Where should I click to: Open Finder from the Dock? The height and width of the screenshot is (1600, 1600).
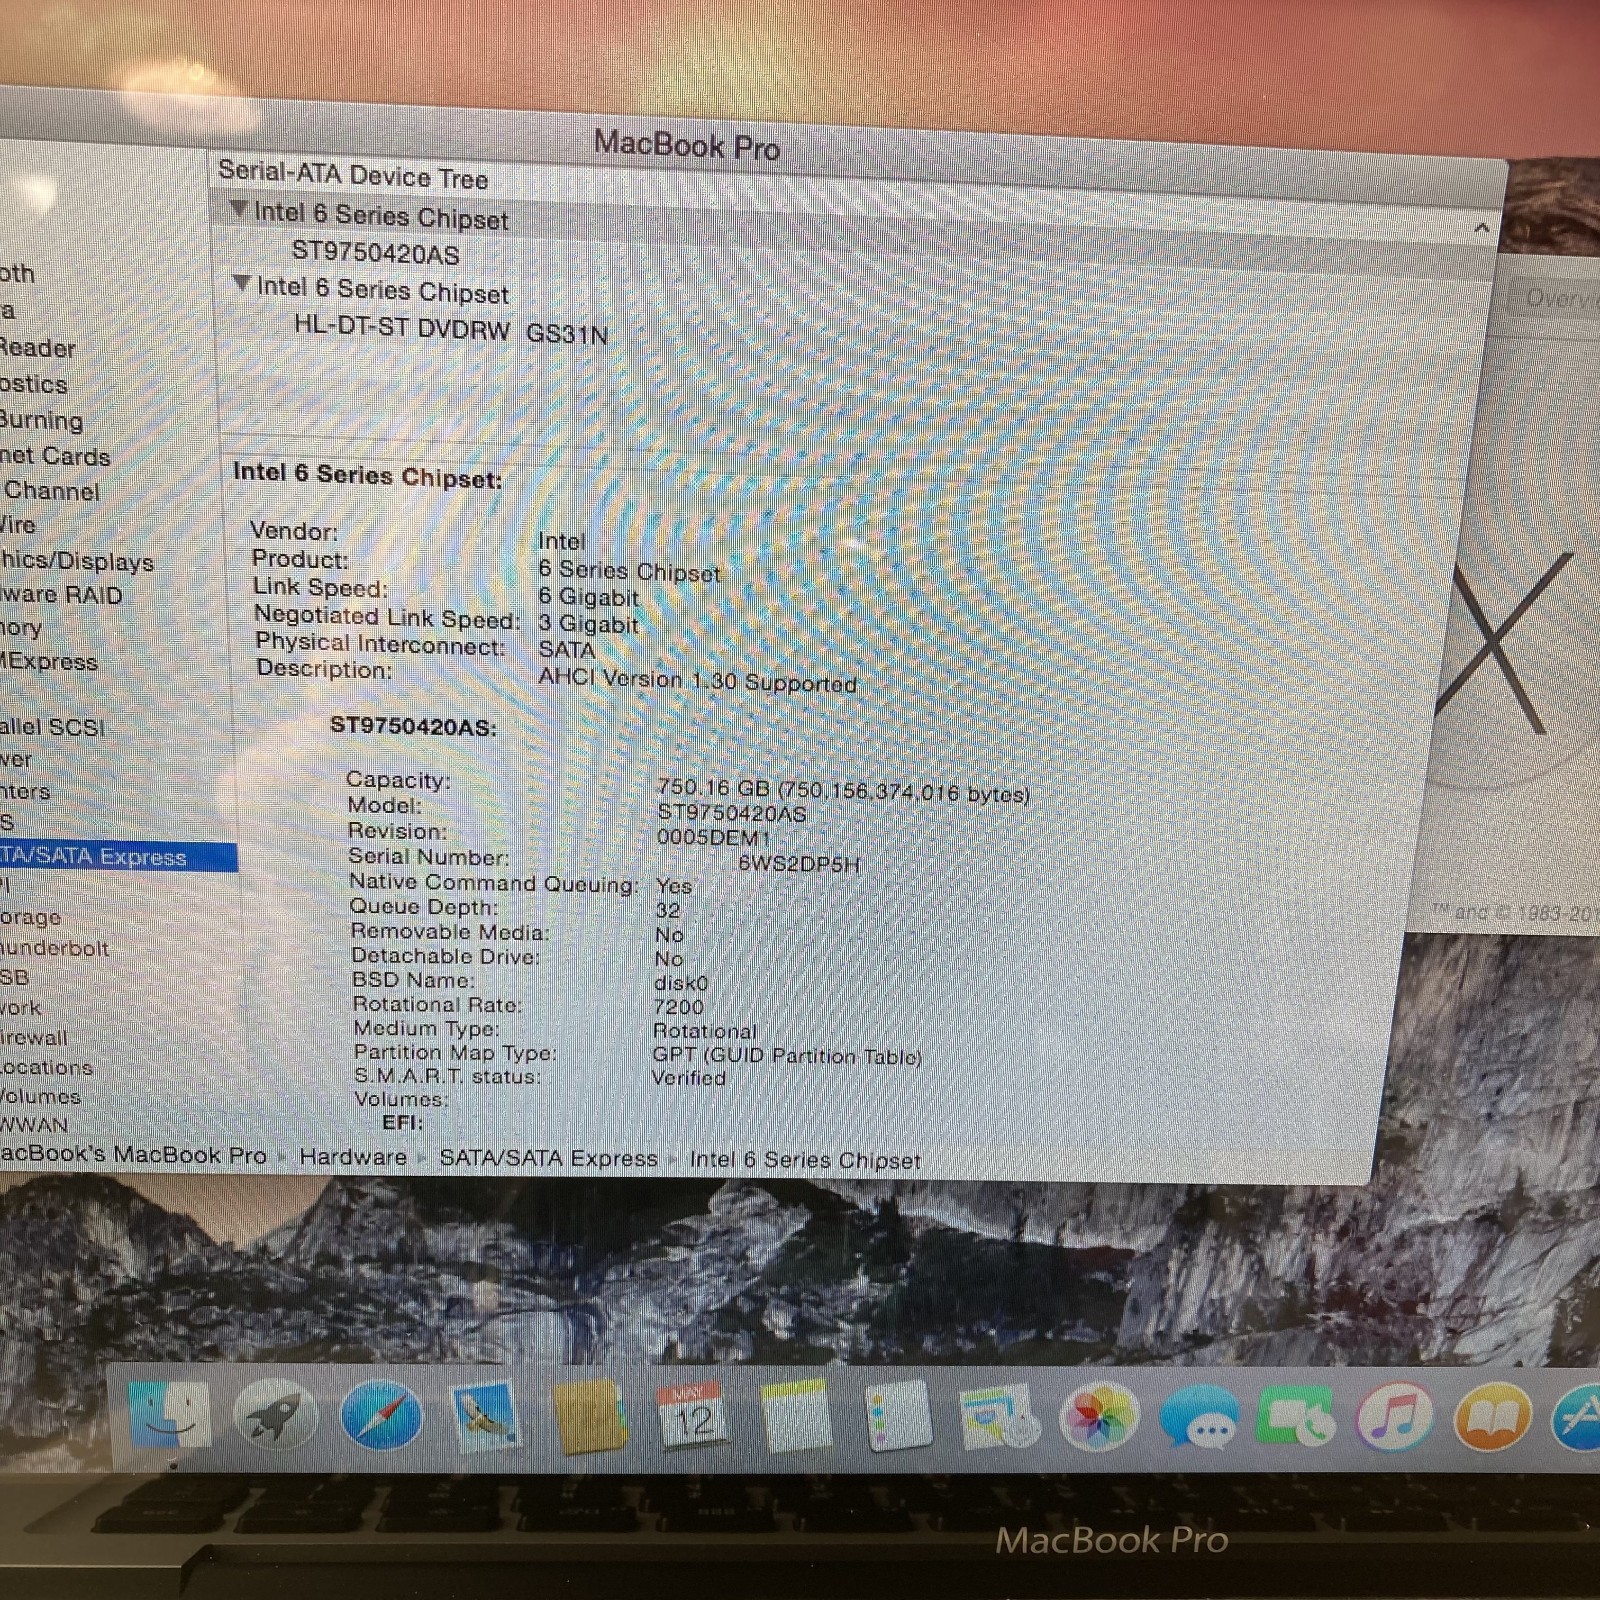click(171, 1414)
